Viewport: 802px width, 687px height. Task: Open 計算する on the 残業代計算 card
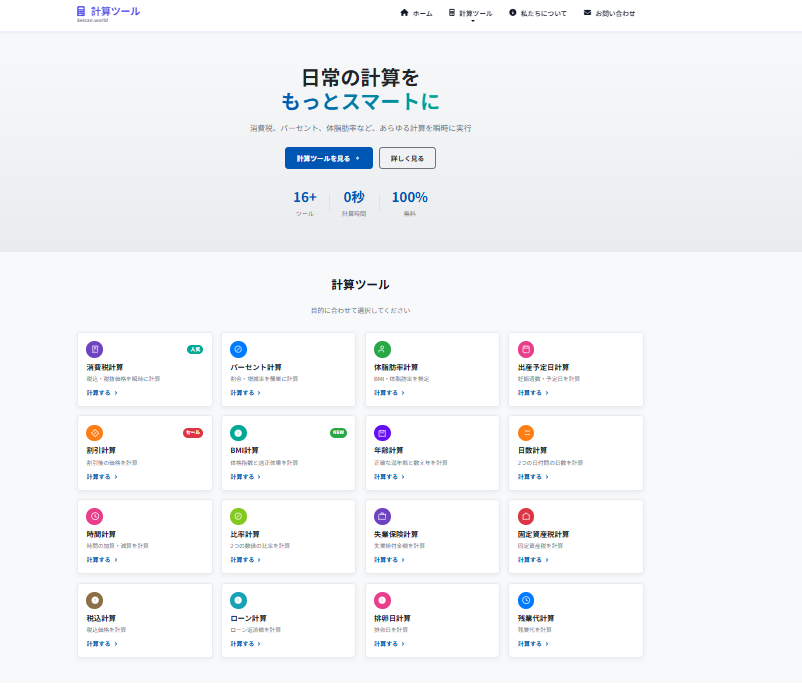532,643
